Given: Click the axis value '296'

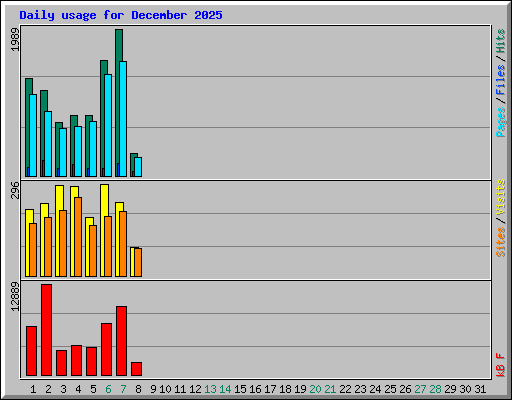Looking at the screenshot, I should click(x=15, y=190).
